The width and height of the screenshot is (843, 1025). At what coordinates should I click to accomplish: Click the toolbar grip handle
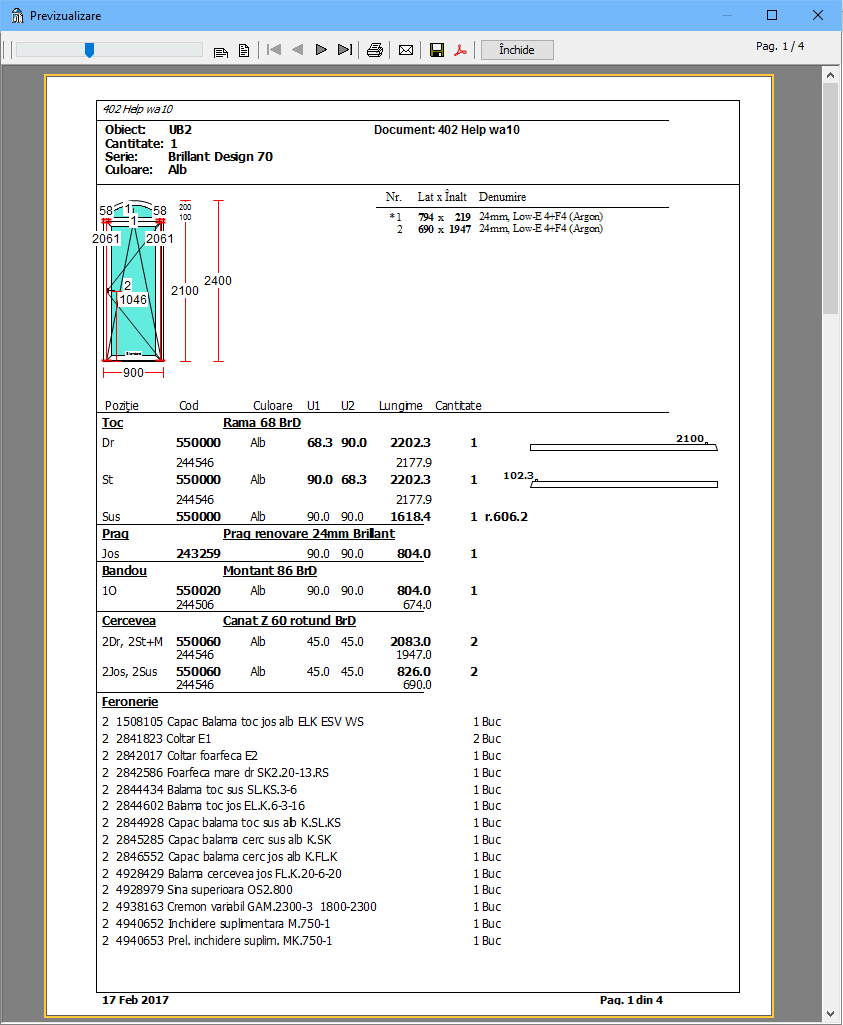[6, 50]
